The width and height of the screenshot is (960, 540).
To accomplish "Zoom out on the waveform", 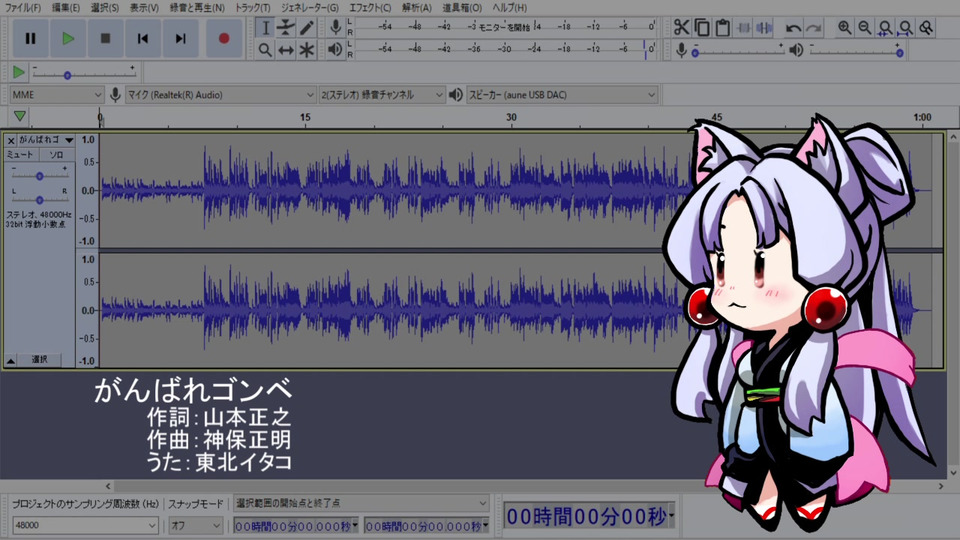I will click(x=864, y=28).
